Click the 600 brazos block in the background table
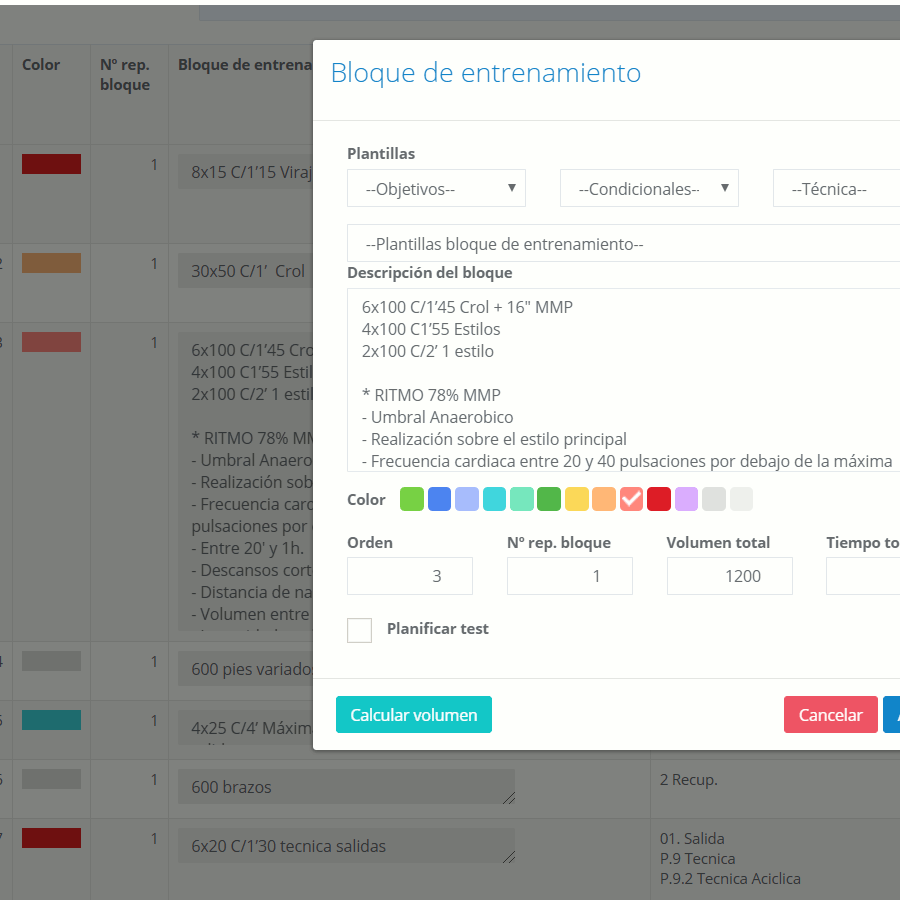 (346, 787)
